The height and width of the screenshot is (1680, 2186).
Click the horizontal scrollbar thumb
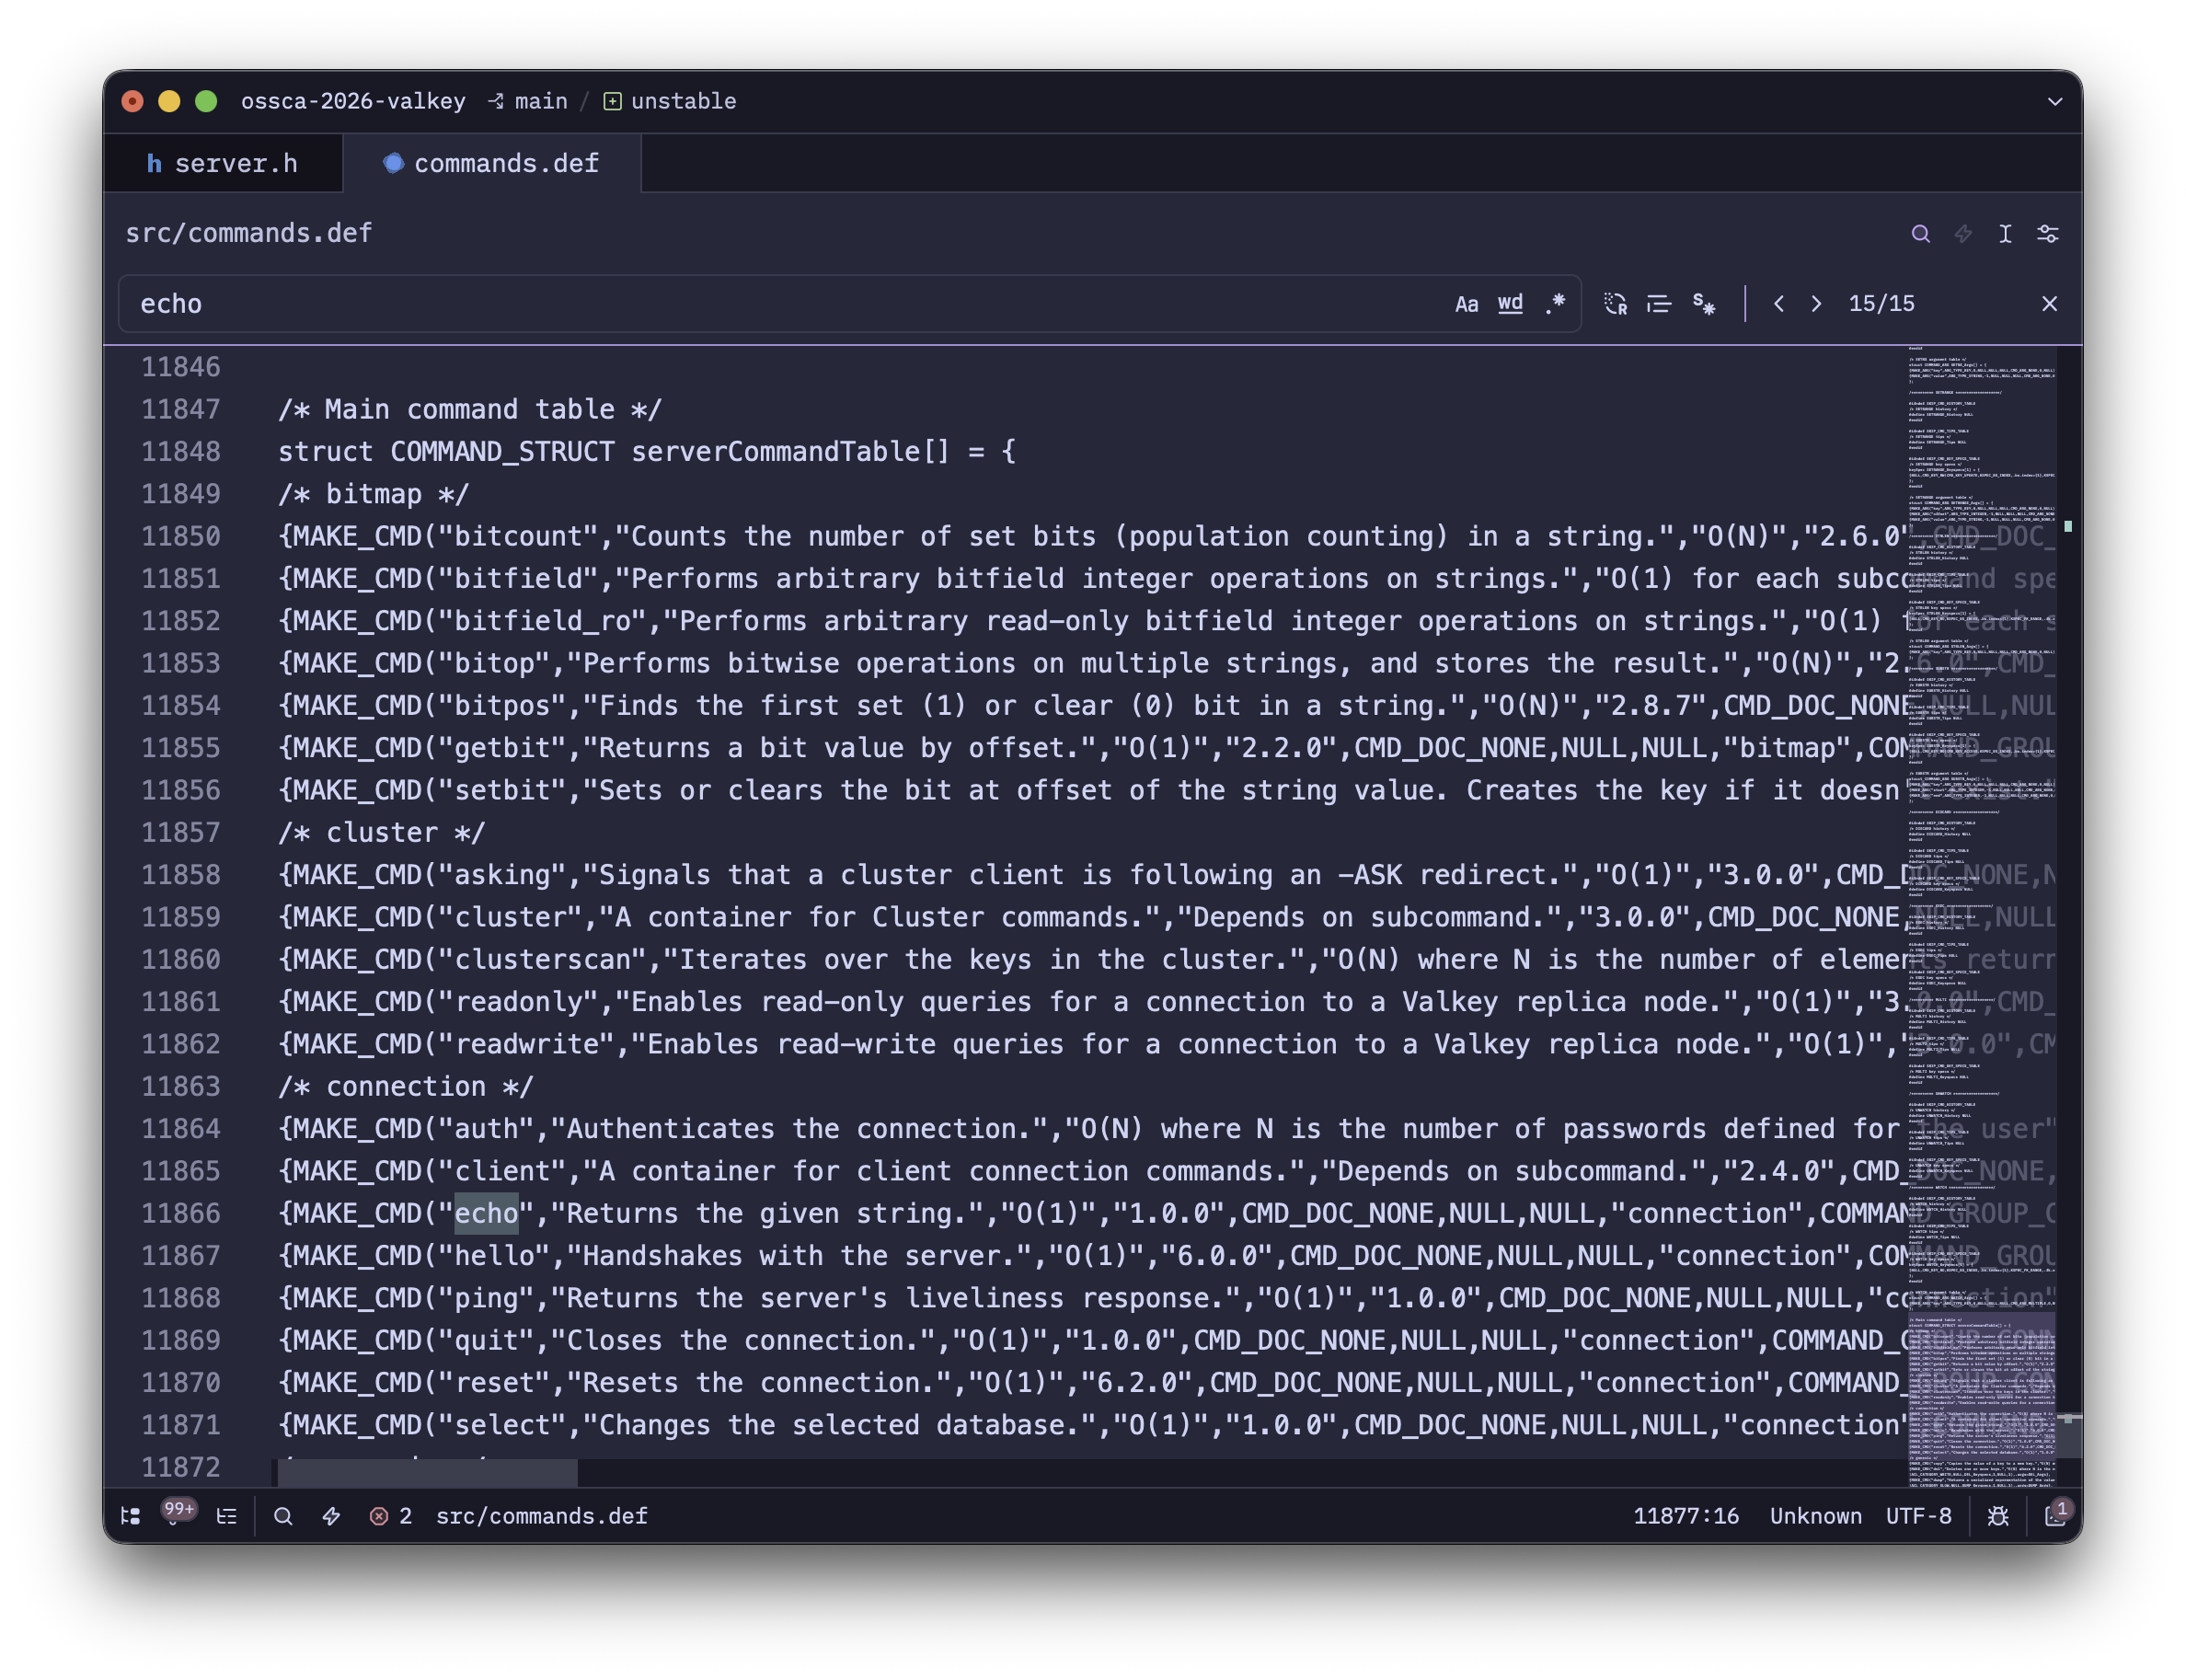427,1472
